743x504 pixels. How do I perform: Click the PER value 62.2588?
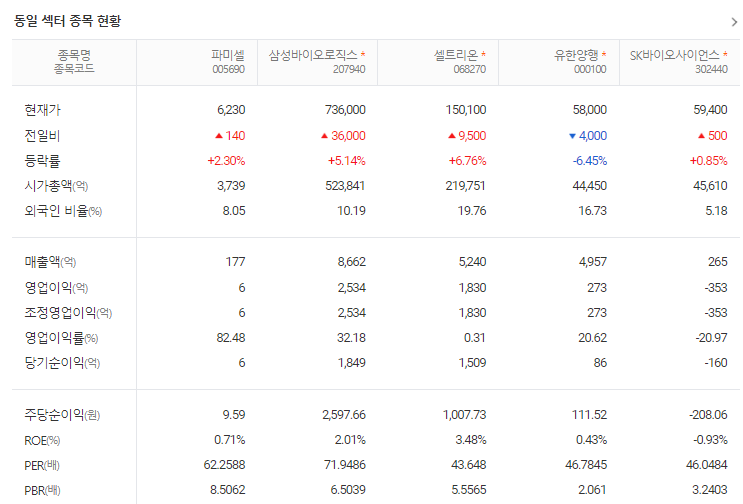[x=224, y=465]
